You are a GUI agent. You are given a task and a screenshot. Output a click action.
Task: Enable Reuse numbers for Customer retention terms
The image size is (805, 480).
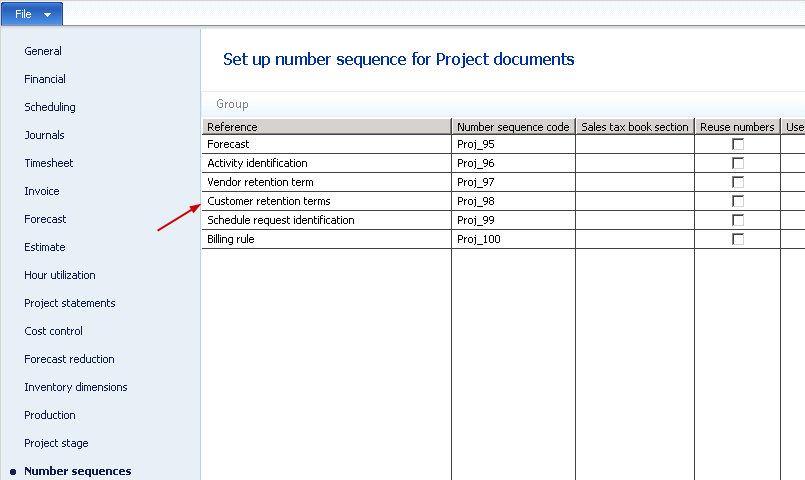pyautogui.click(x=738, y=201)
